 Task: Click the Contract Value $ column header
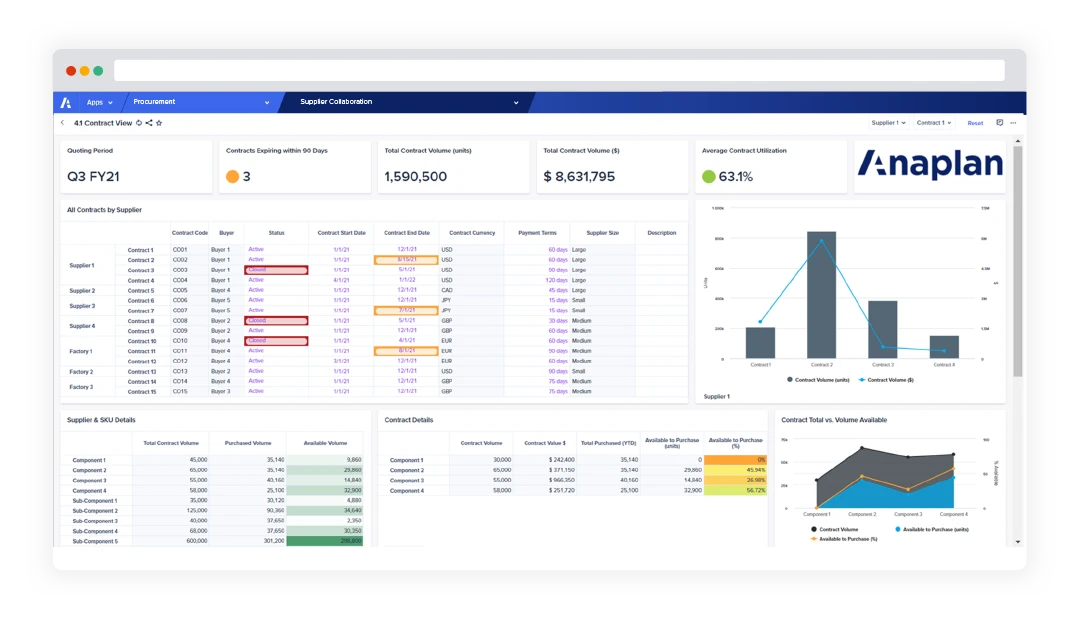pos(545,443)
